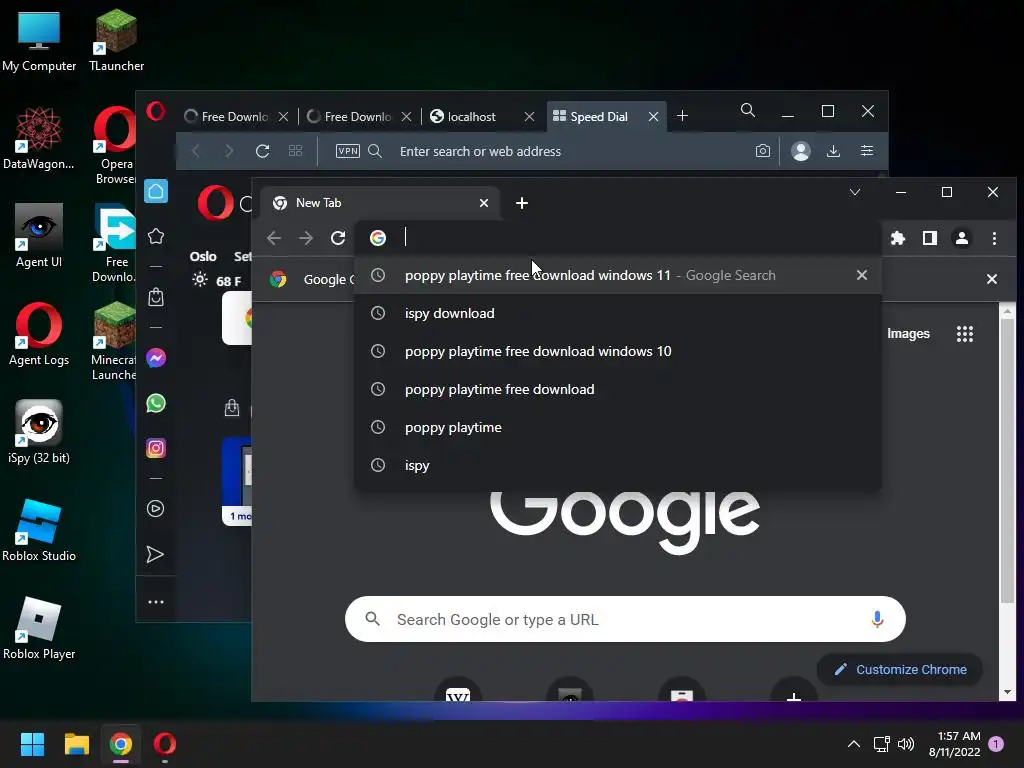Select iSpy (32 bit) desktop icon
Image resolution: width=1024 pixels, height=768 pixels.
coord(39,432)
